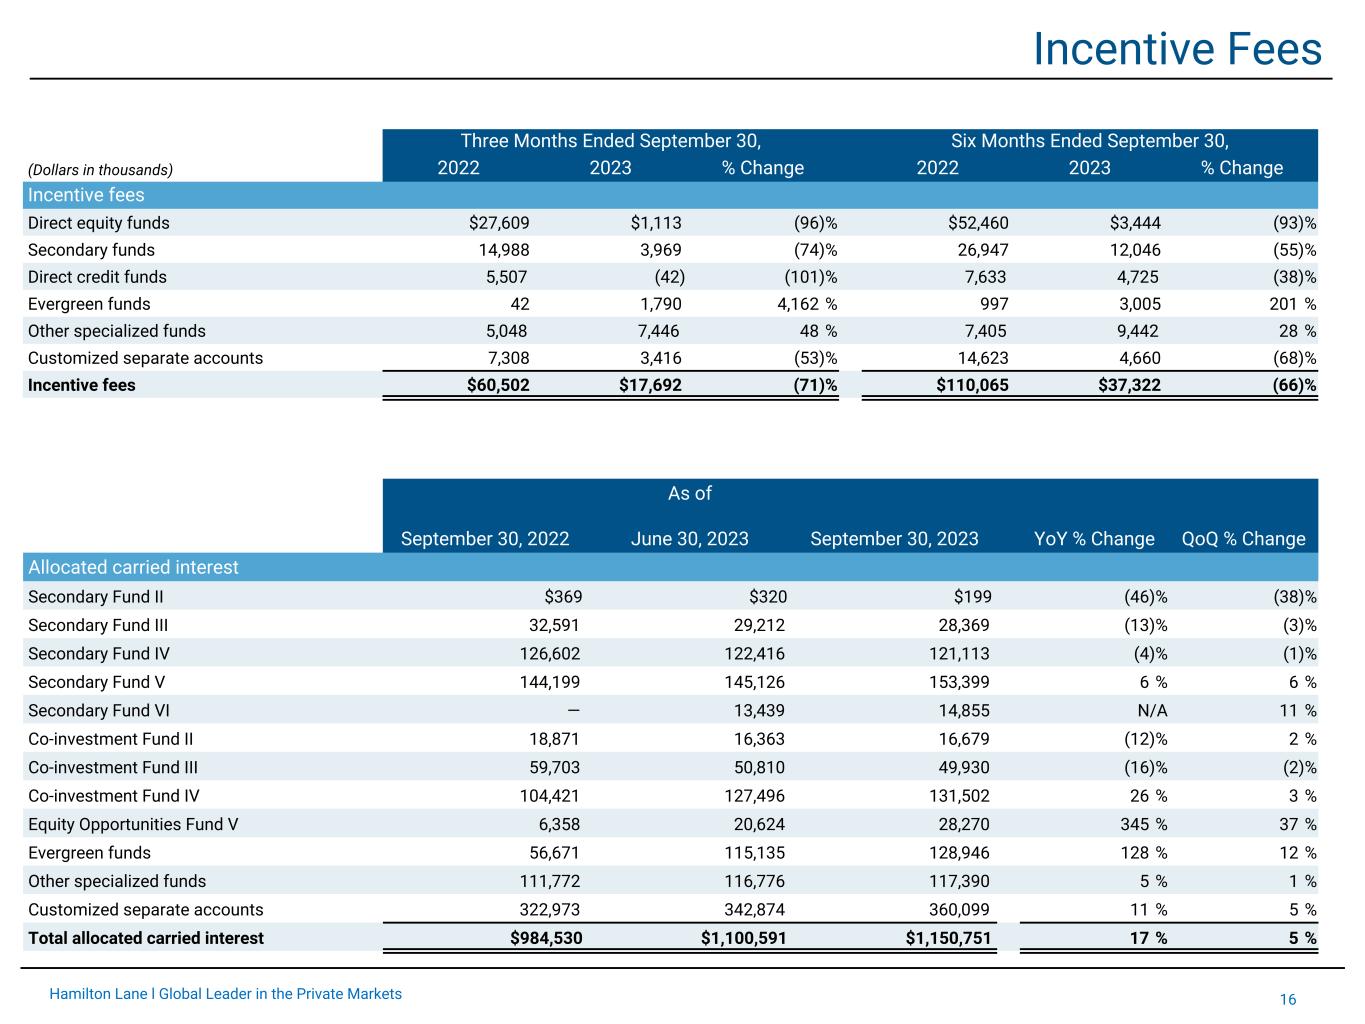Click the "(Dollars in thousands)" note
Screen dimensions: 1365x1024
coord(100,170)
